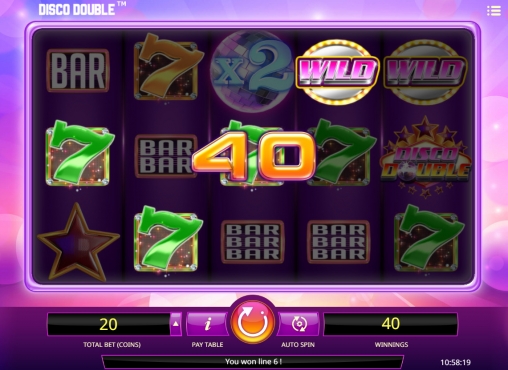Click the single BAR symbol

tap(78, 71)
